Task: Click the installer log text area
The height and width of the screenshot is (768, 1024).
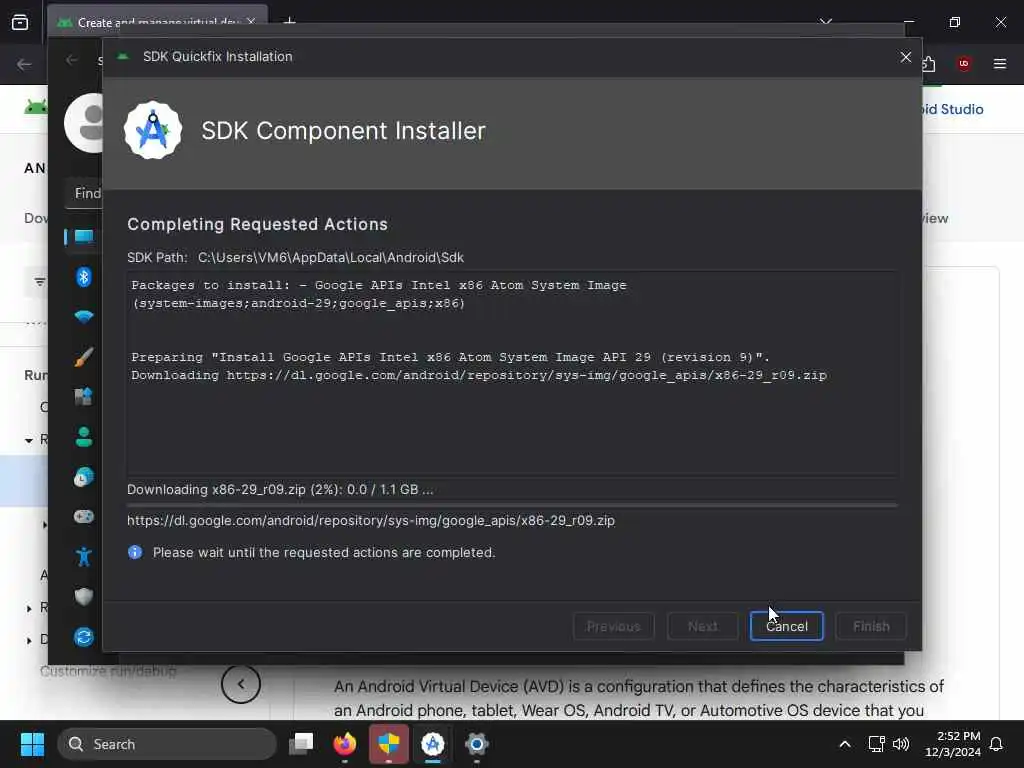Action: coord(513,374)
